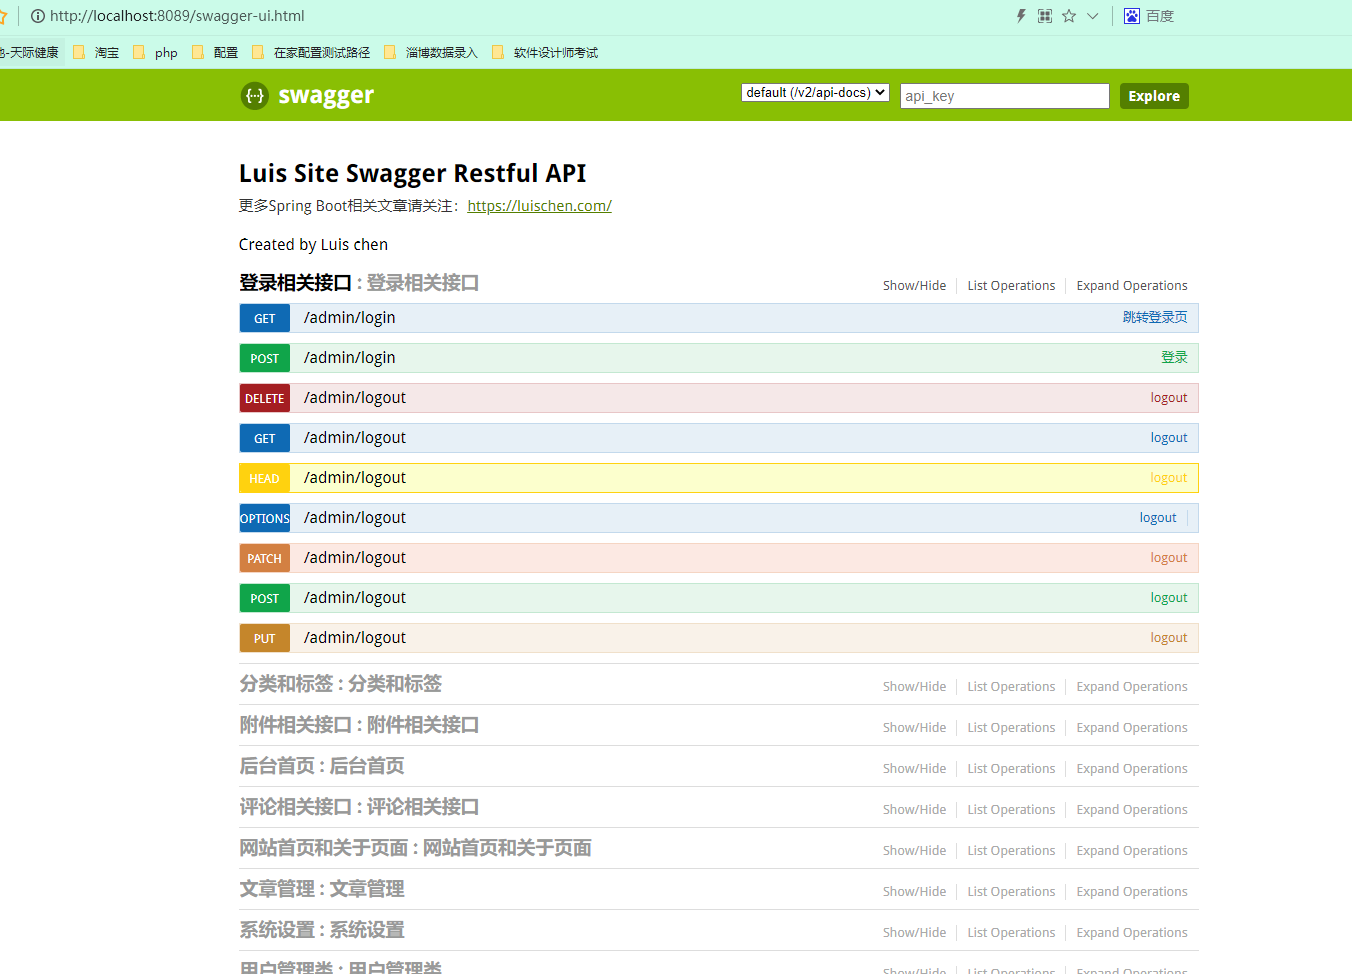Click Expand Operations for 系统设置

coord(1132,933)
